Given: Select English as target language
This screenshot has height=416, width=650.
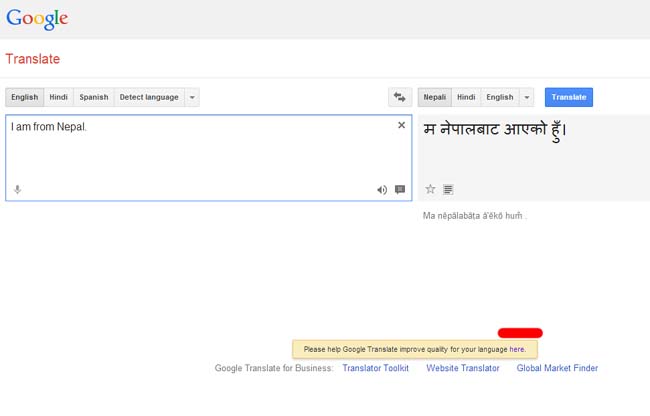Looking at the screenshot, I should [x=500, y=97].
